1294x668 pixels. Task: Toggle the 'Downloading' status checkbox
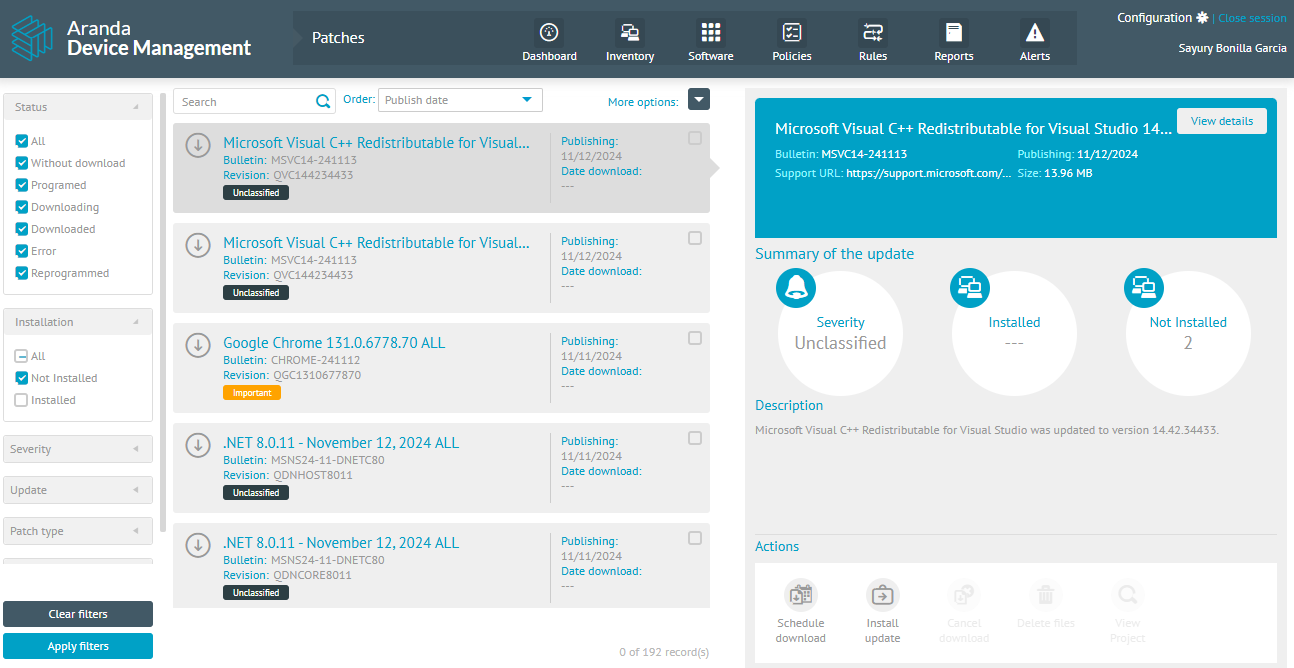coord(22,207)
